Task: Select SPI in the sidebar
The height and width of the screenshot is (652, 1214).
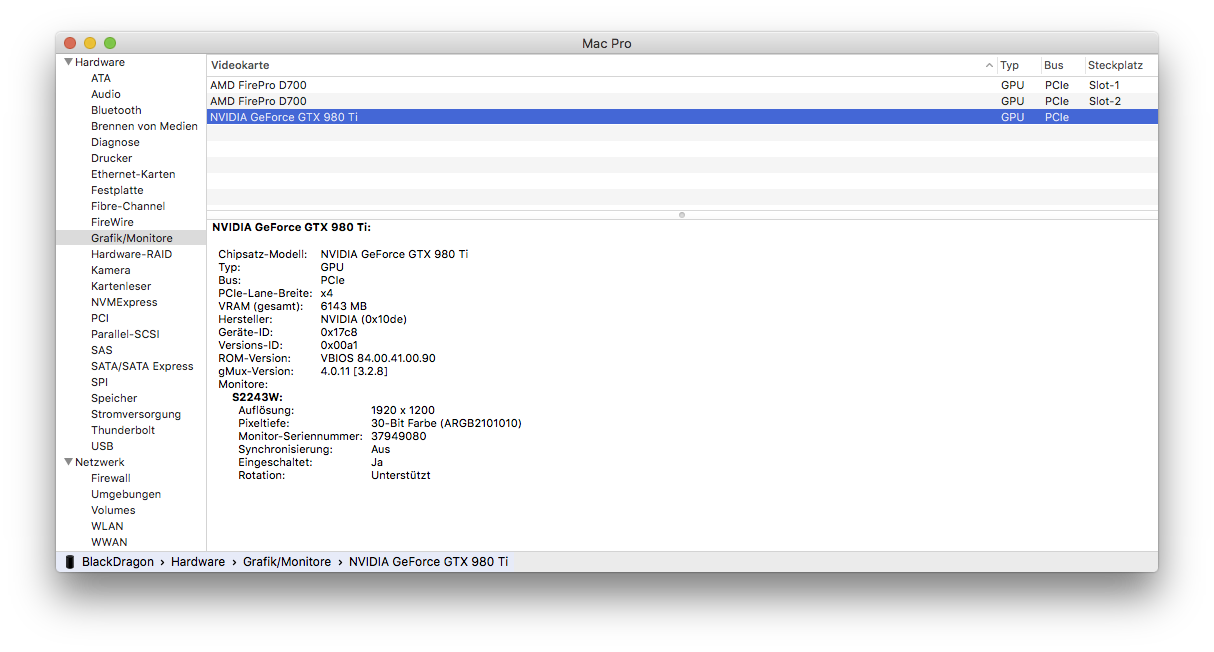Action: [x=99, y=382]
